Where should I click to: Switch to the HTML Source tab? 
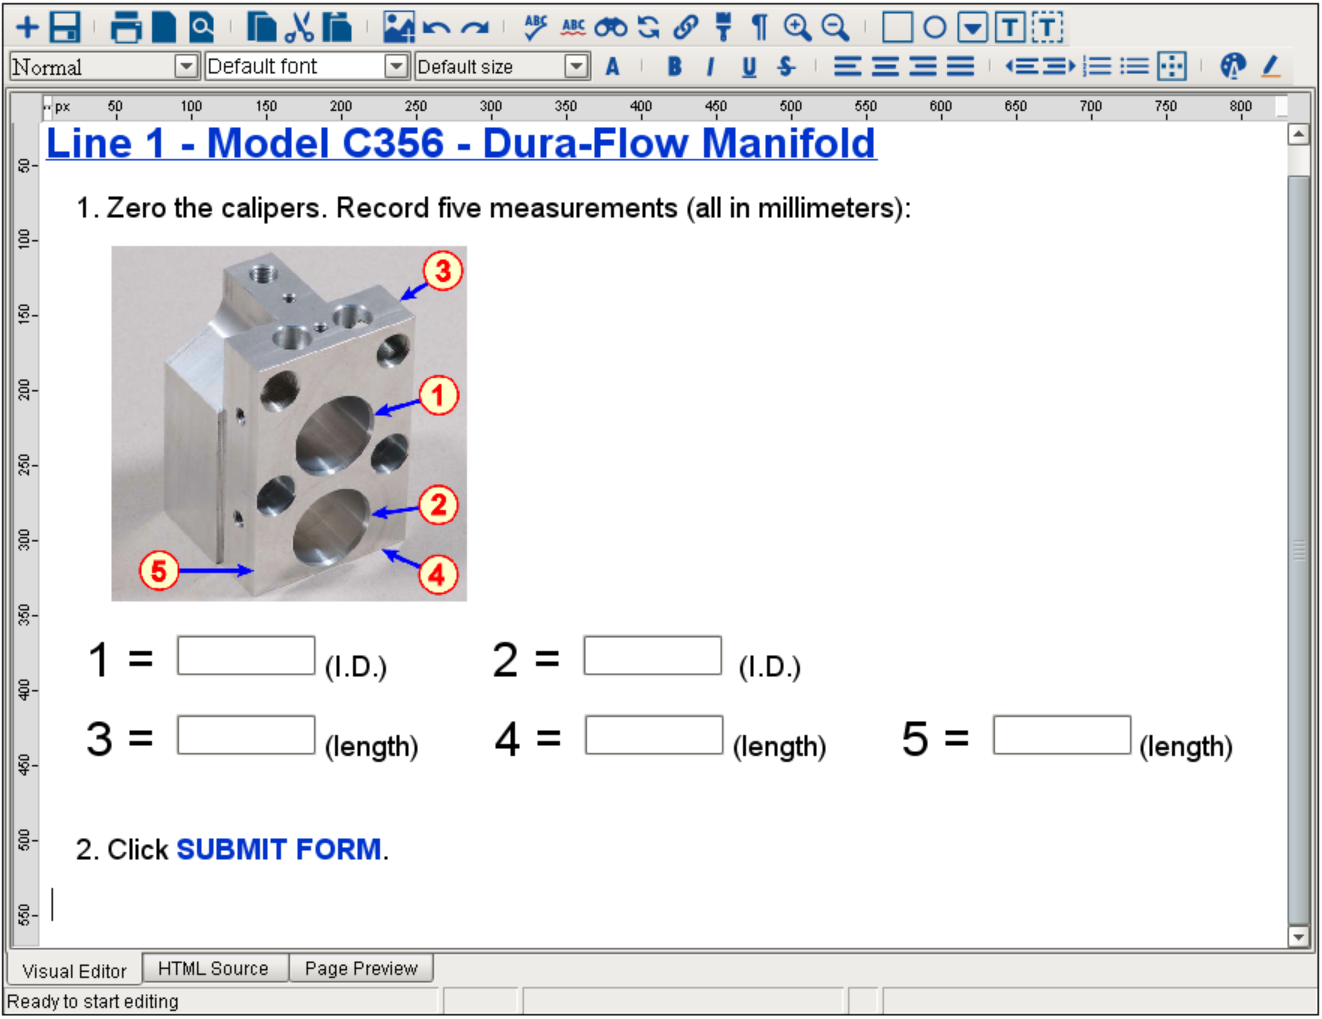click(213, 969)
